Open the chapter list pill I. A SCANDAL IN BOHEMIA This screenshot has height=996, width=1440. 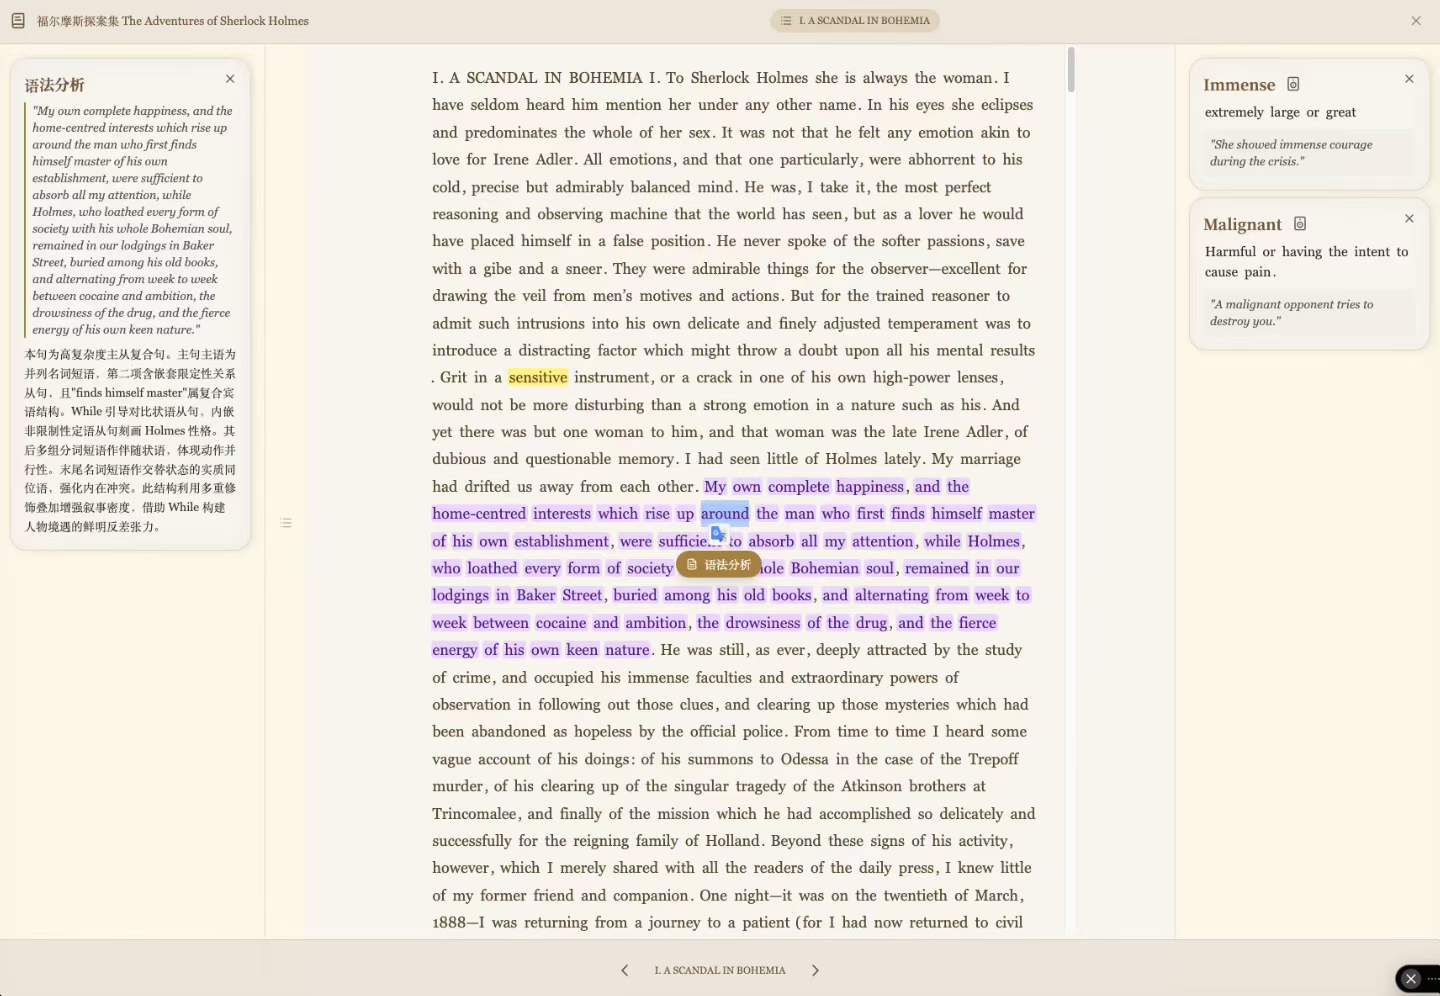pos(855,20)
